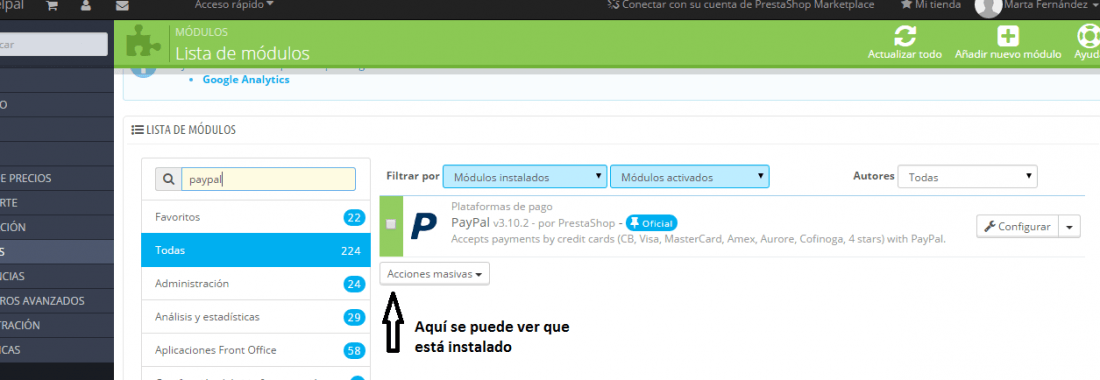Open the Acceso rápido dropdown
Screen dimensions: 1100x380
click(x=234, y=5)
